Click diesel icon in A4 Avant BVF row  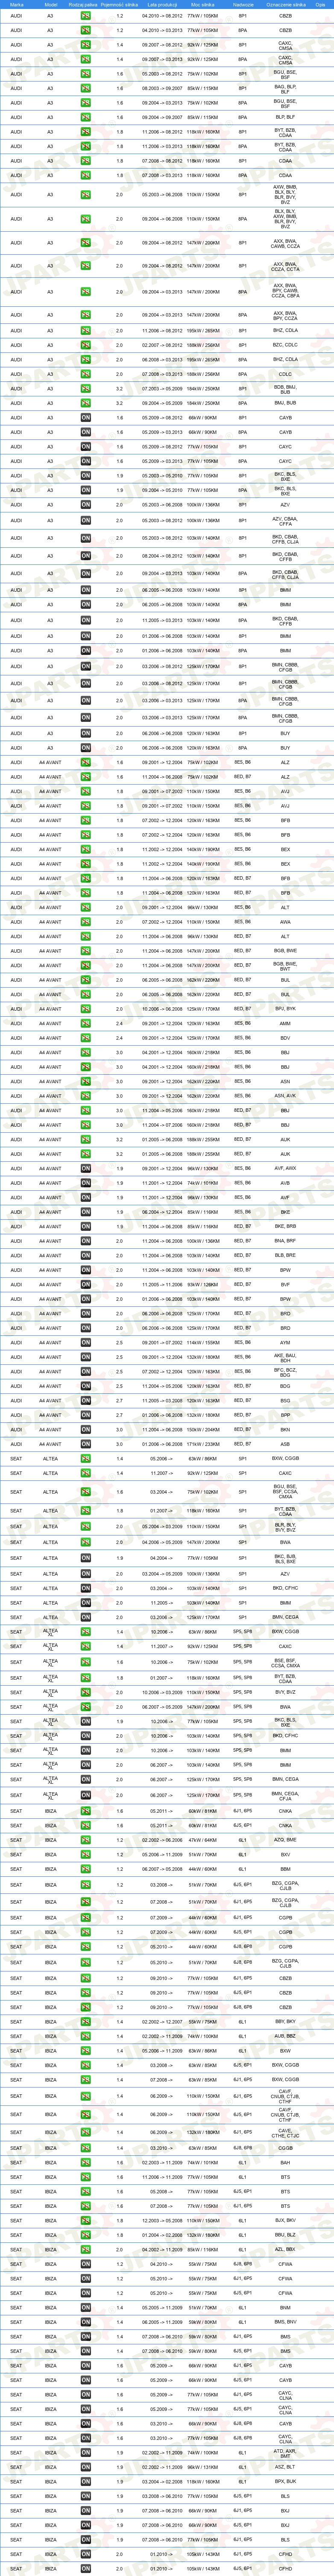85,1285
